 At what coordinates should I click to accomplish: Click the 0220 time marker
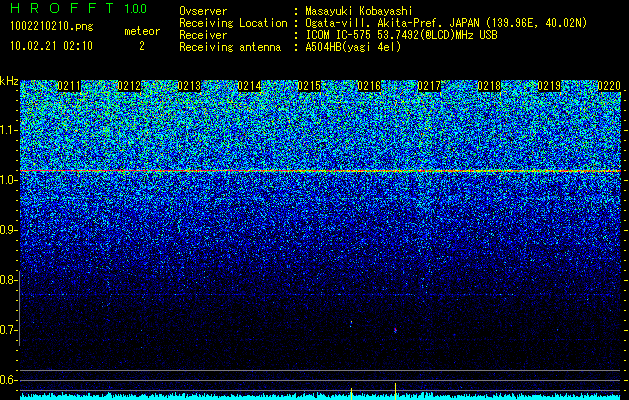(x=609, y=86)
